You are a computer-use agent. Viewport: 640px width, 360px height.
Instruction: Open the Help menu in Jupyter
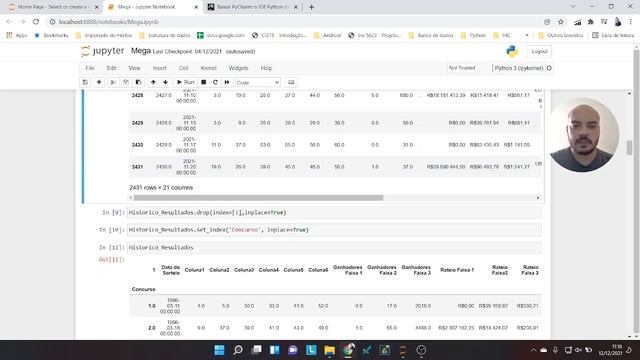tap(266, 68)
